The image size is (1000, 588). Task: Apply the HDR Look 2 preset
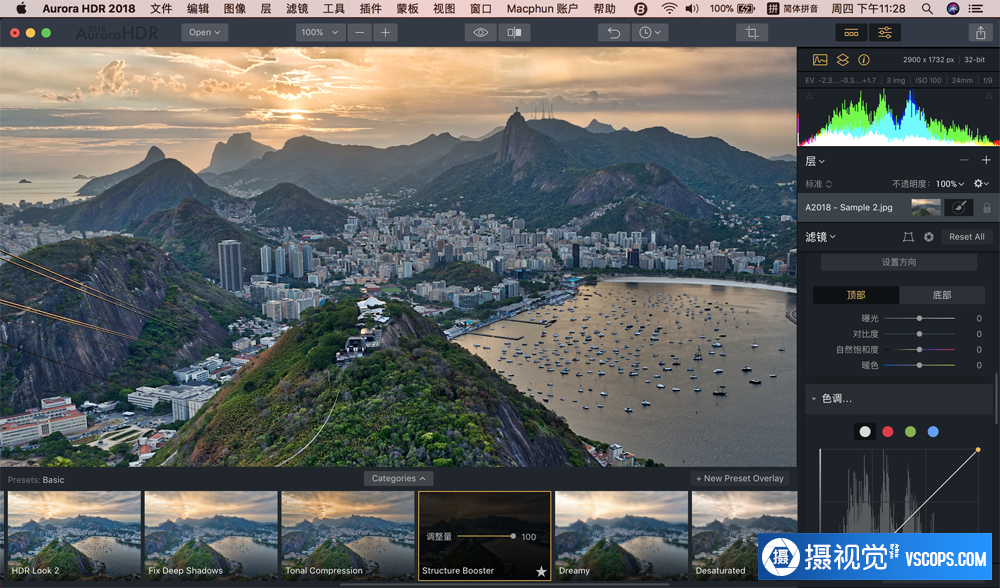74,536
